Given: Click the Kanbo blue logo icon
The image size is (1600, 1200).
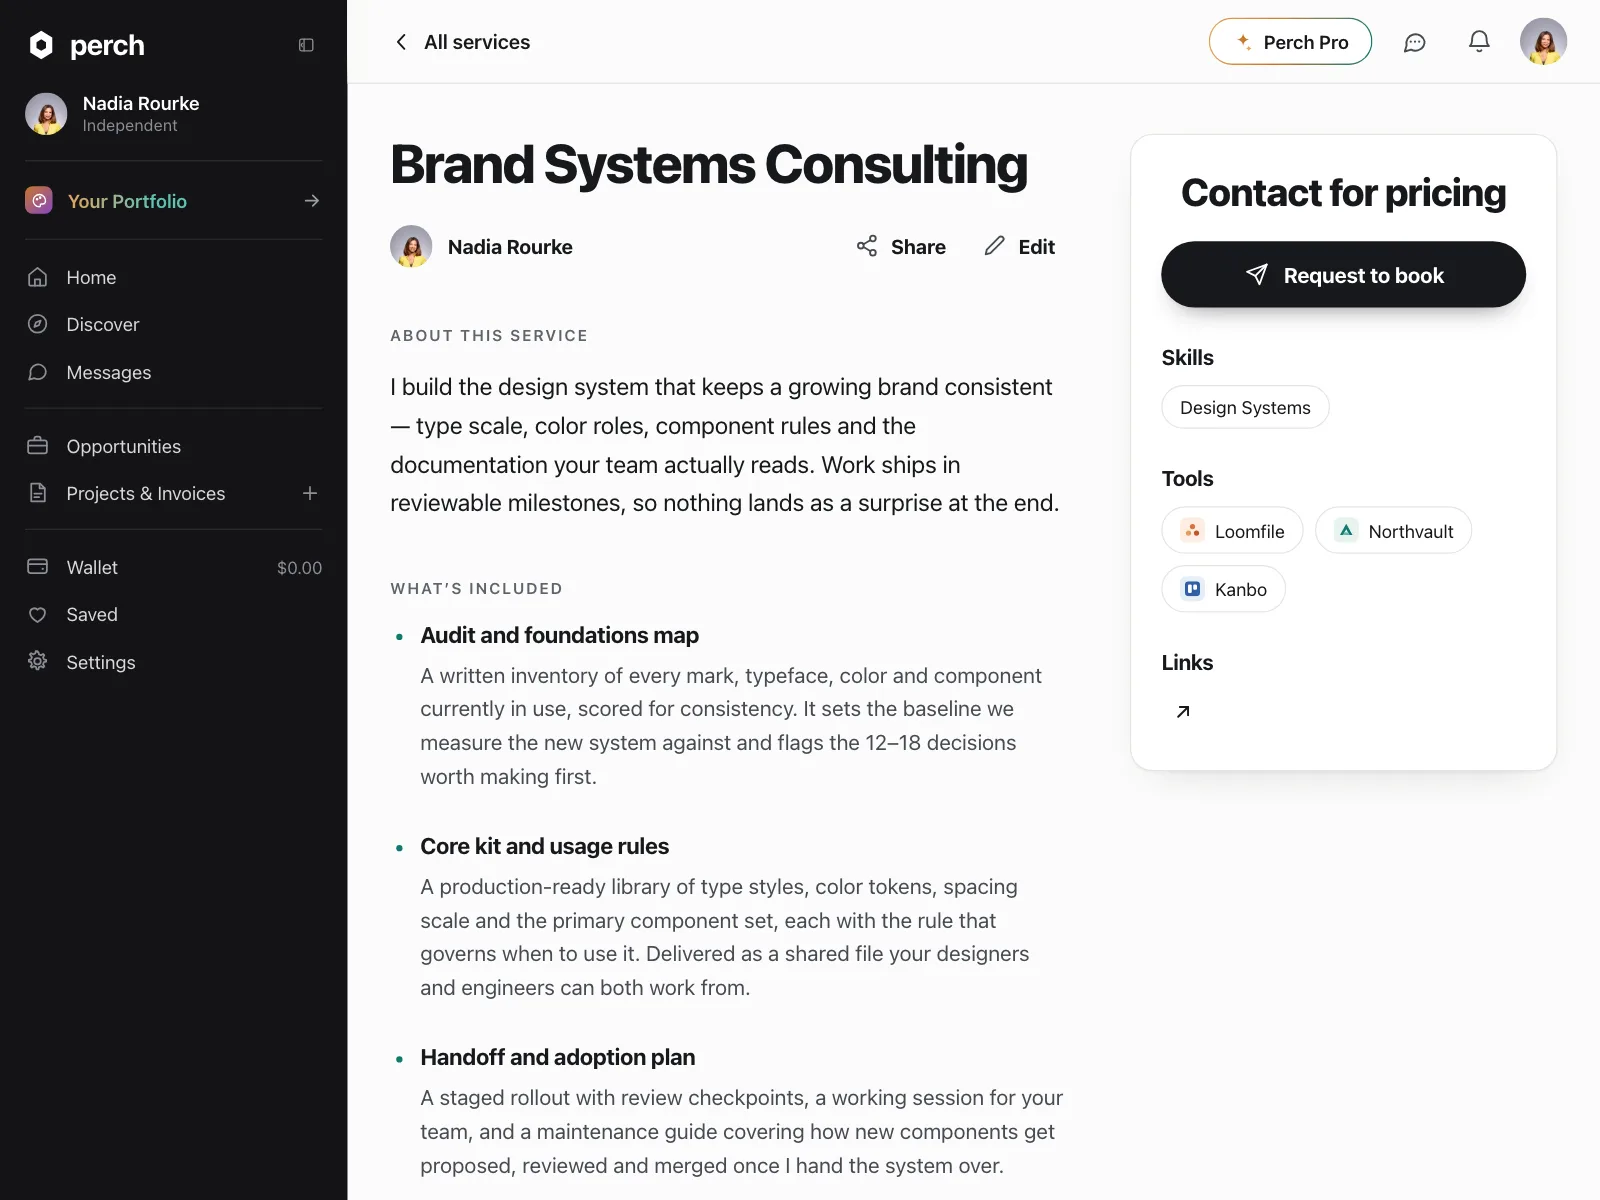Looking at the screenshot, I should [1192, 589].
